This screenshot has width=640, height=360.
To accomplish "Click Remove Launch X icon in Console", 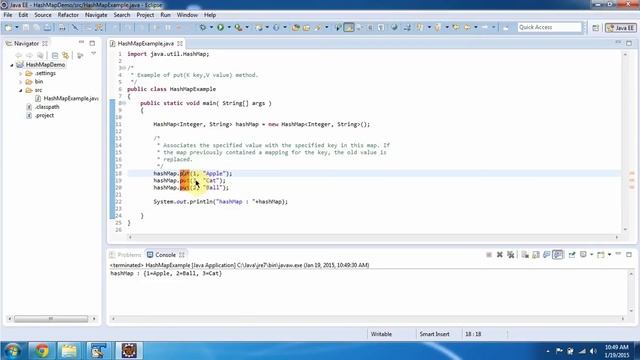I will click(x=500, y=255).
